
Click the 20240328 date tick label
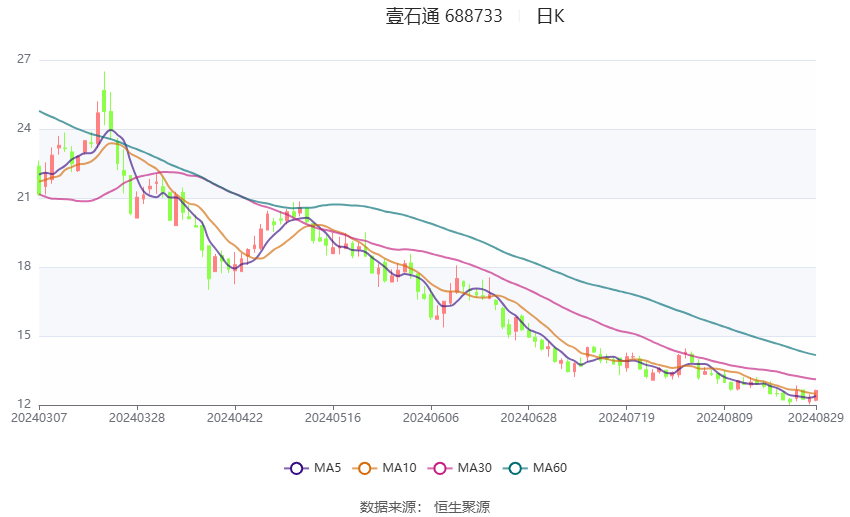[x=137, y=417]
